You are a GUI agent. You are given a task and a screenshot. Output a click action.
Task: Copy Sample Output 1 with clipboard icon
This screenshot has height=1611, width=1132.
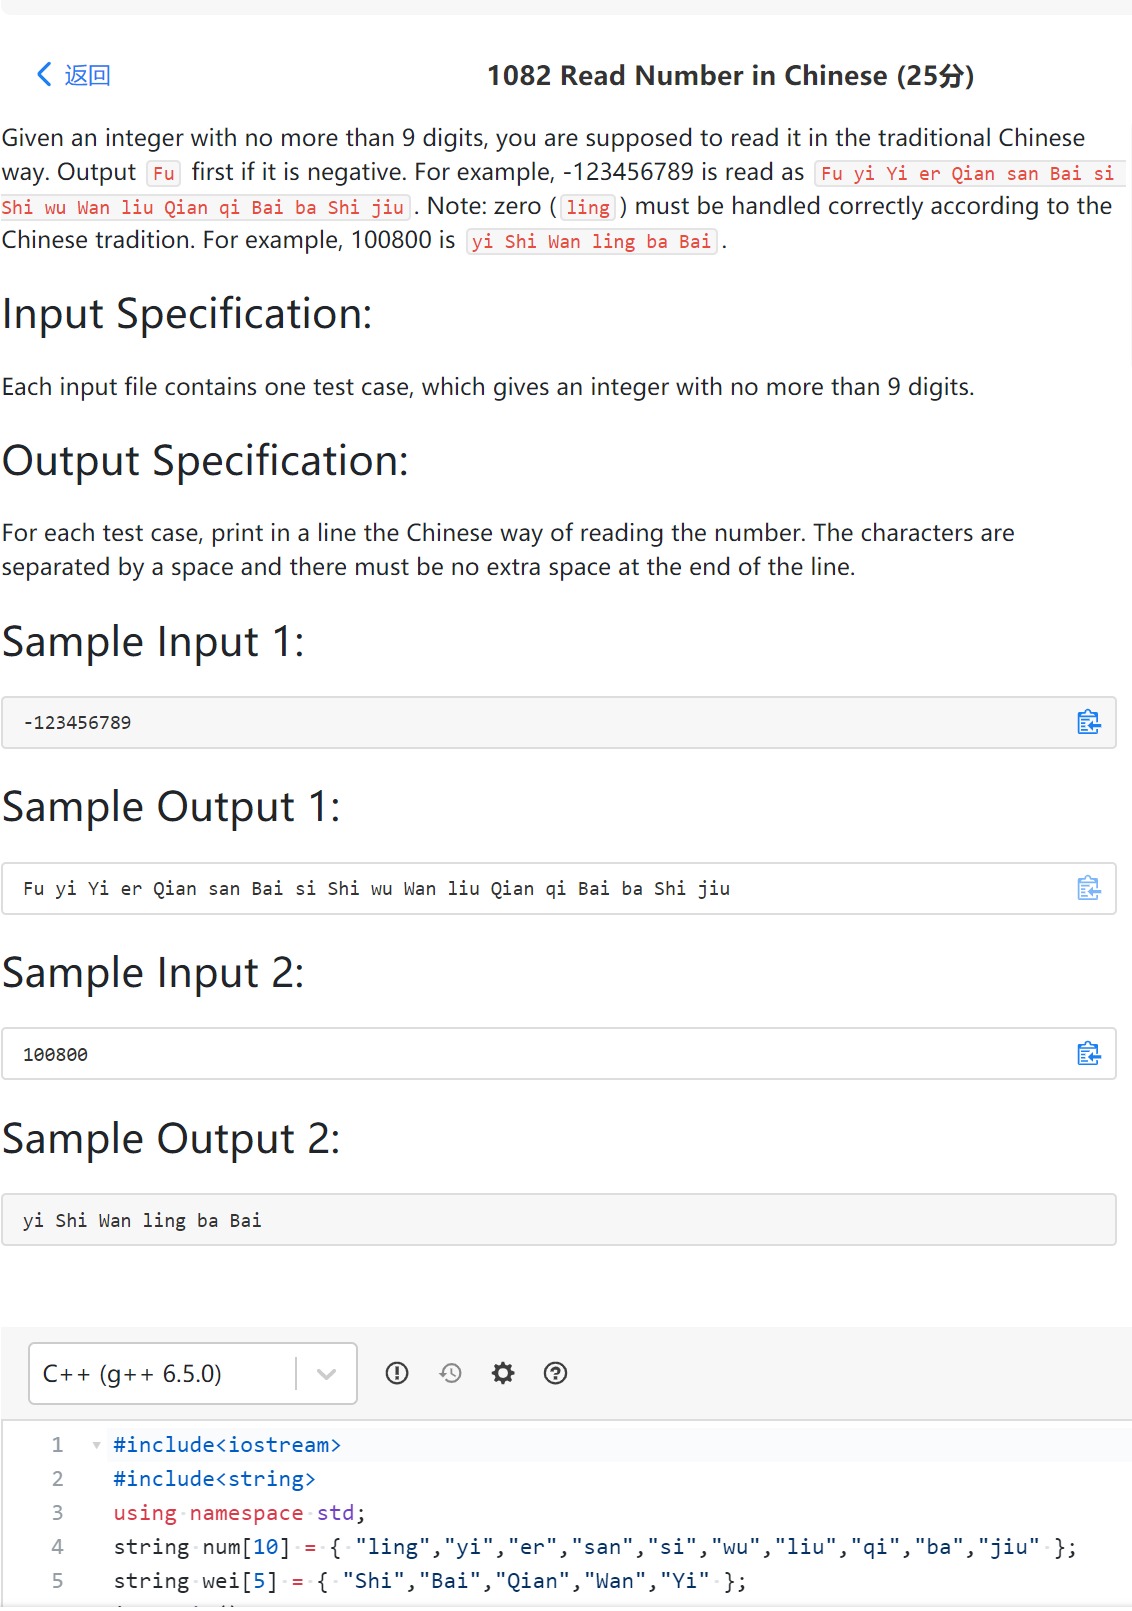(1088, 888)
